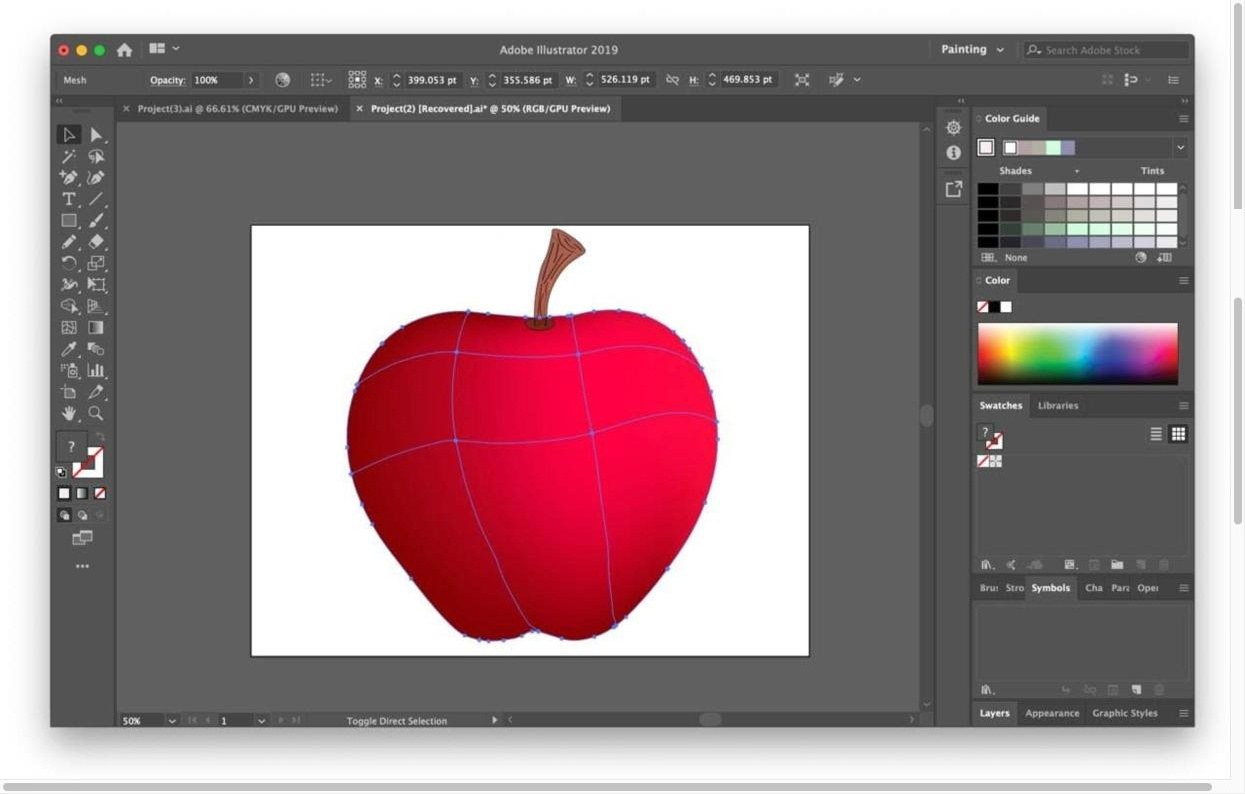Screen dimensions: 1245x794
Task: Swap fill and stroke arrows
Action: coord(99,437)
